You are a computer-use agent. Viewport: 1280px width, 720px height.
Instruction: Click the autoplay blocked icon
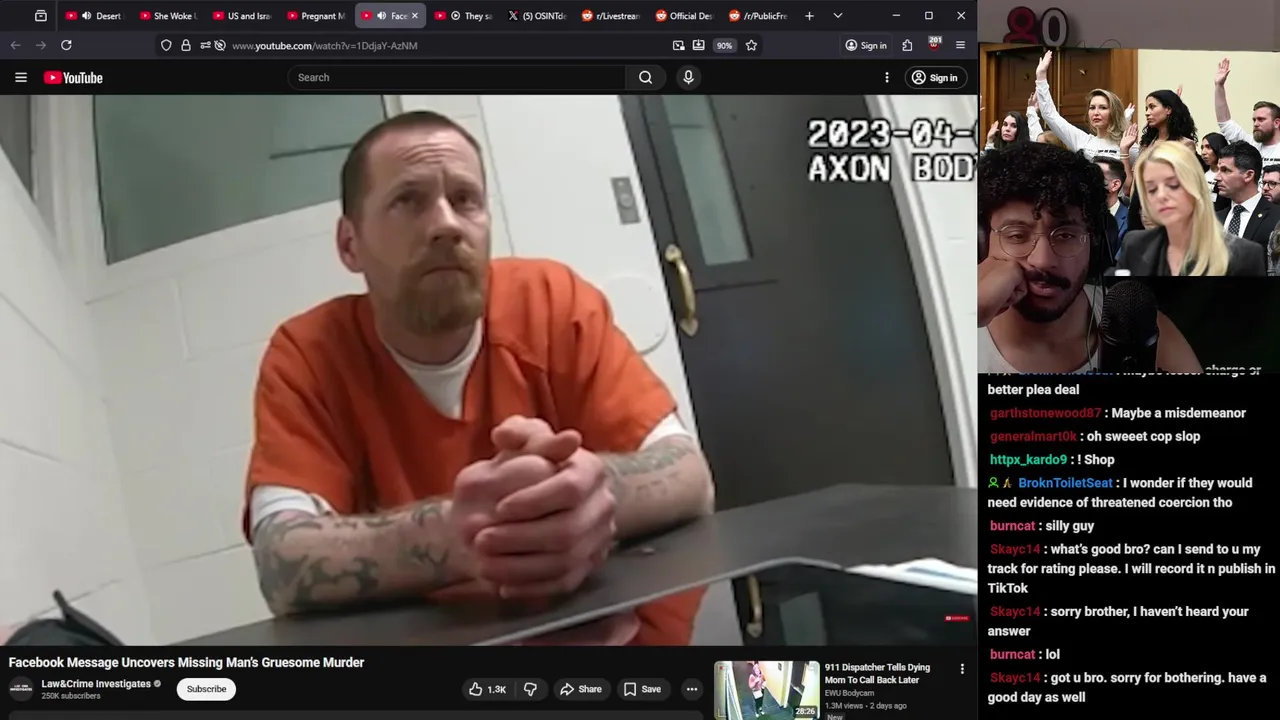point(219,45)
